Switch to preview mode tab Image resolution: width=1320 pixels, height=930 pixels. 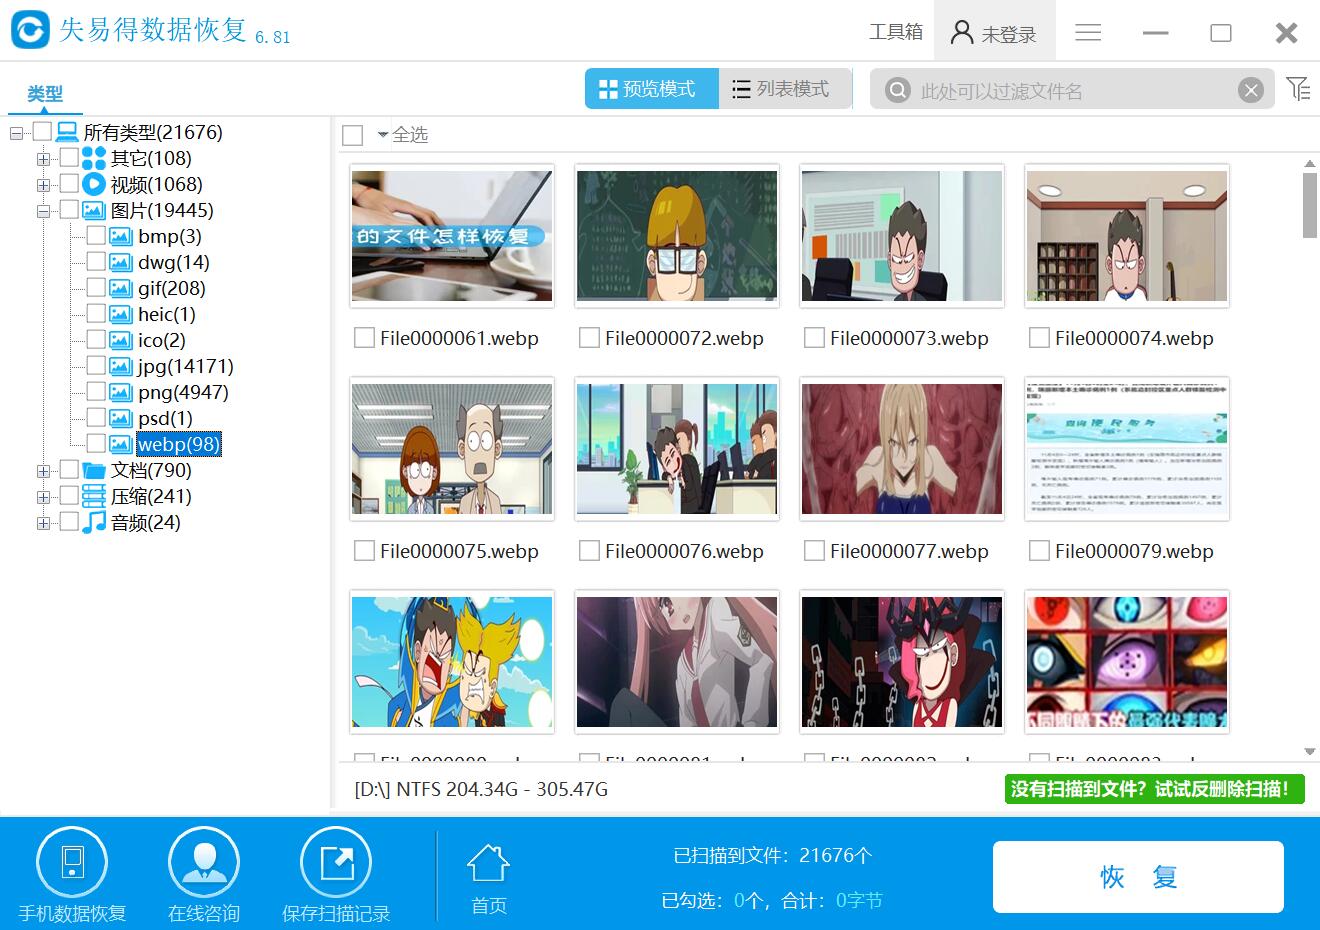651,89
